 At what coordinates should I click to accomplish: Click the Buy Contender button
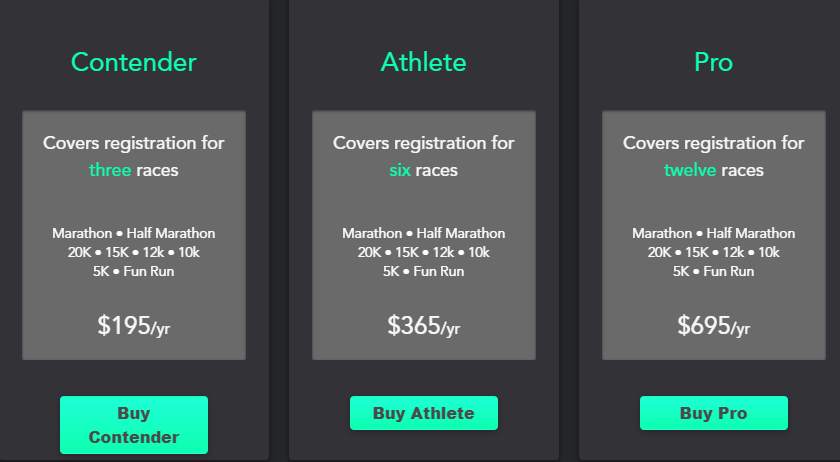(x=134, y=425)
